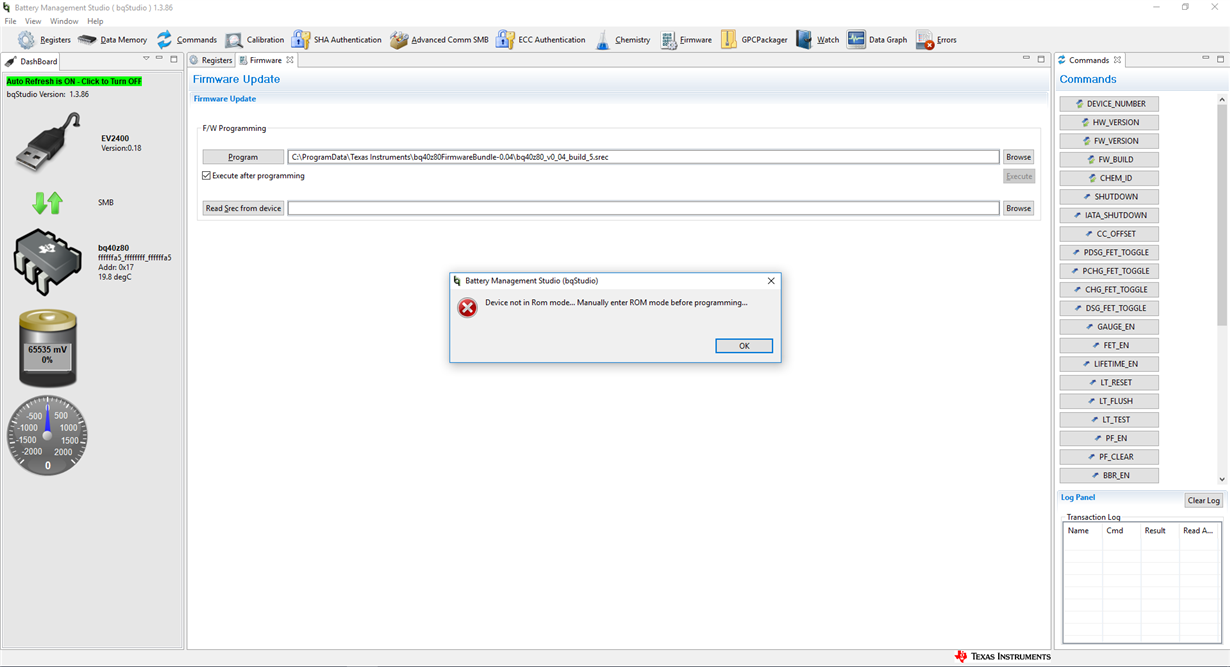Click the Result column header
1230x667 pixels.
click(x=1158, y=531)
